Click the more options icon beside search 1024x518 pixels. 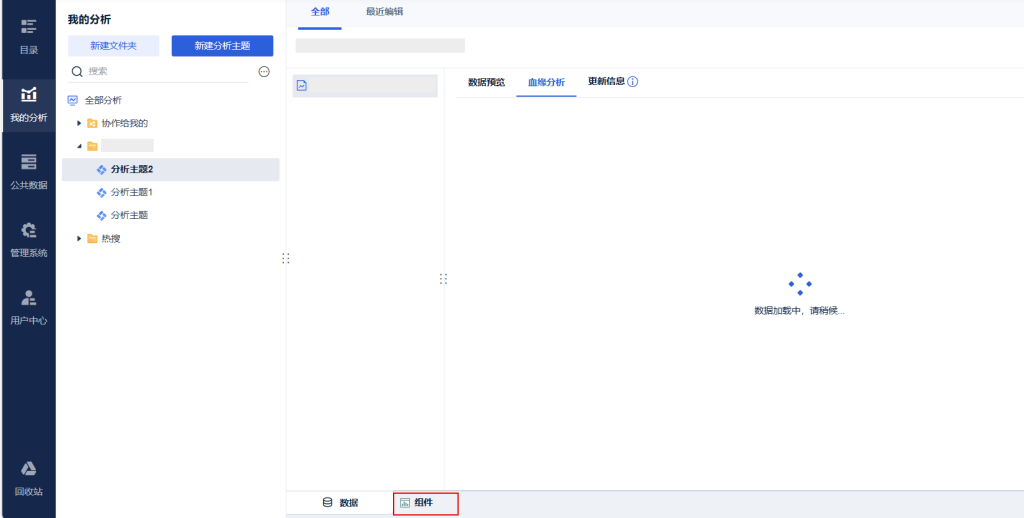pyautogui.click(x=264, y=72)
